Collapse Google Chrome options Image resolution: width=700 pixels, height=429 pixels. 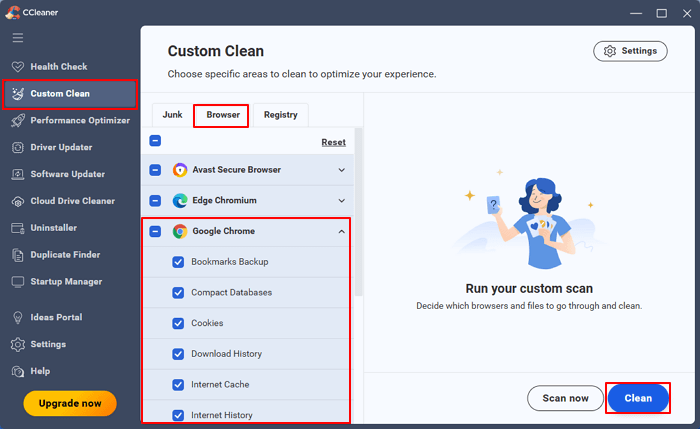coord(342,231)
